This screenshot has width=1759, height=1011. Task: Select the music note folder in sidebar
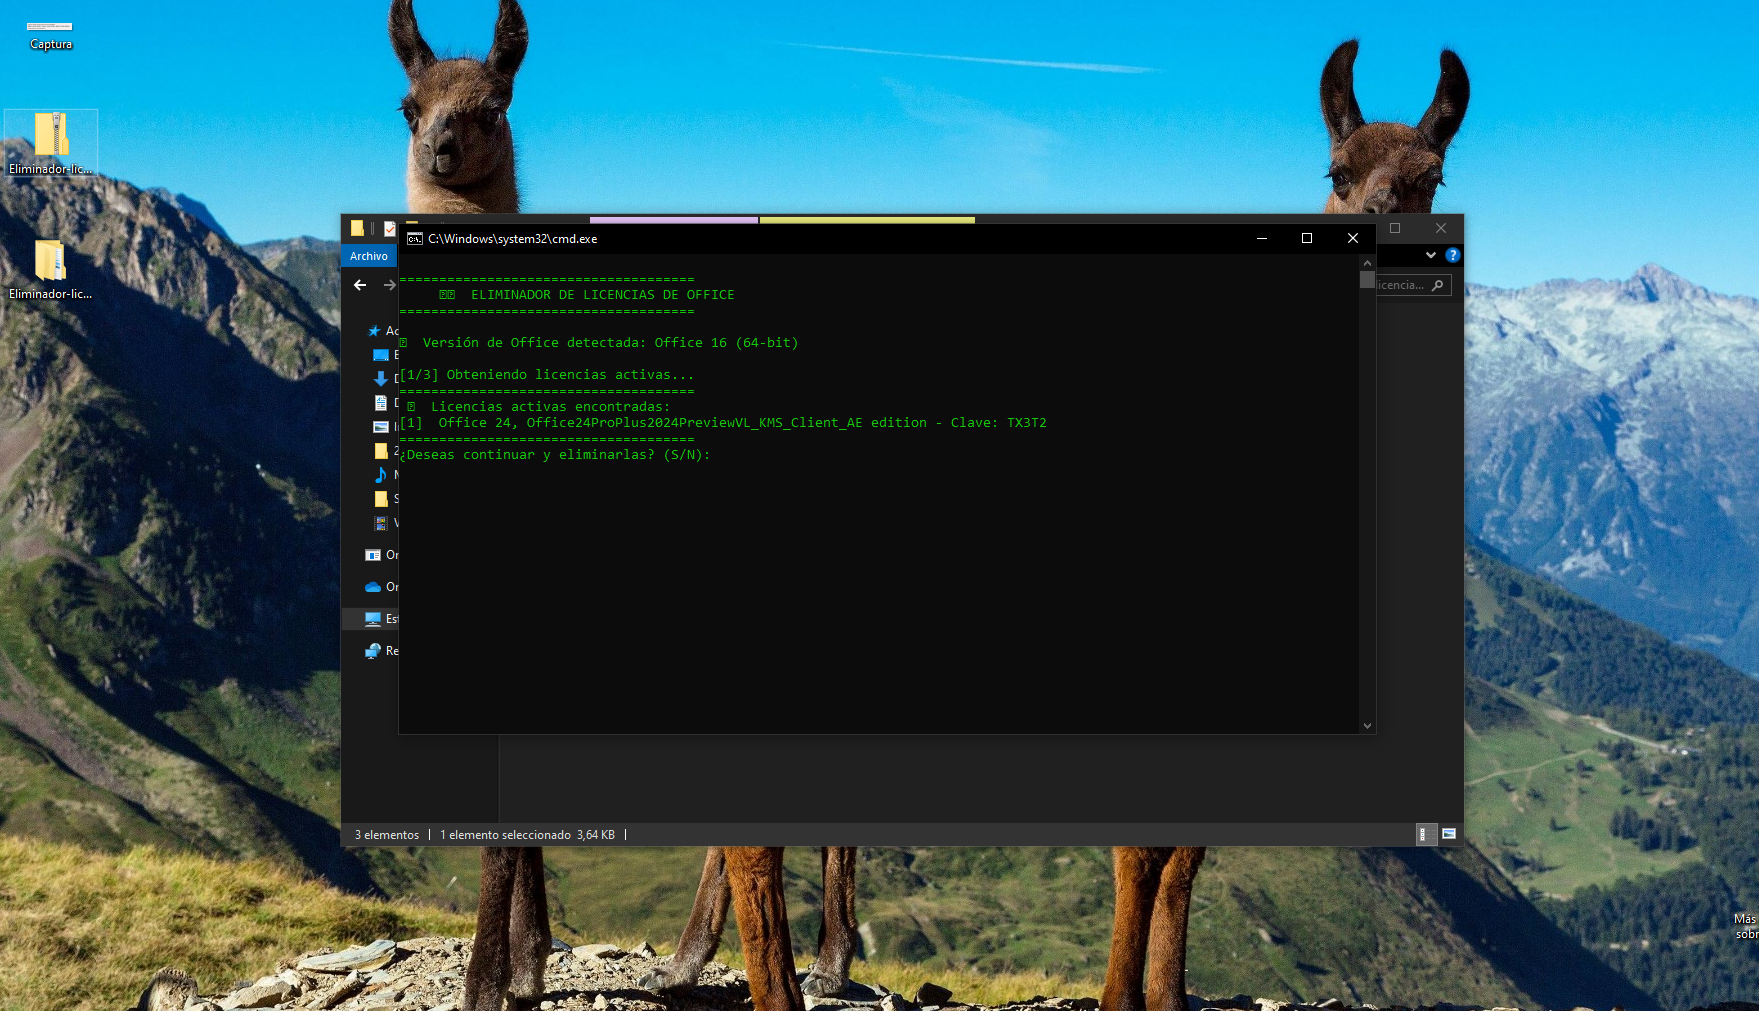tap(380, 475)
